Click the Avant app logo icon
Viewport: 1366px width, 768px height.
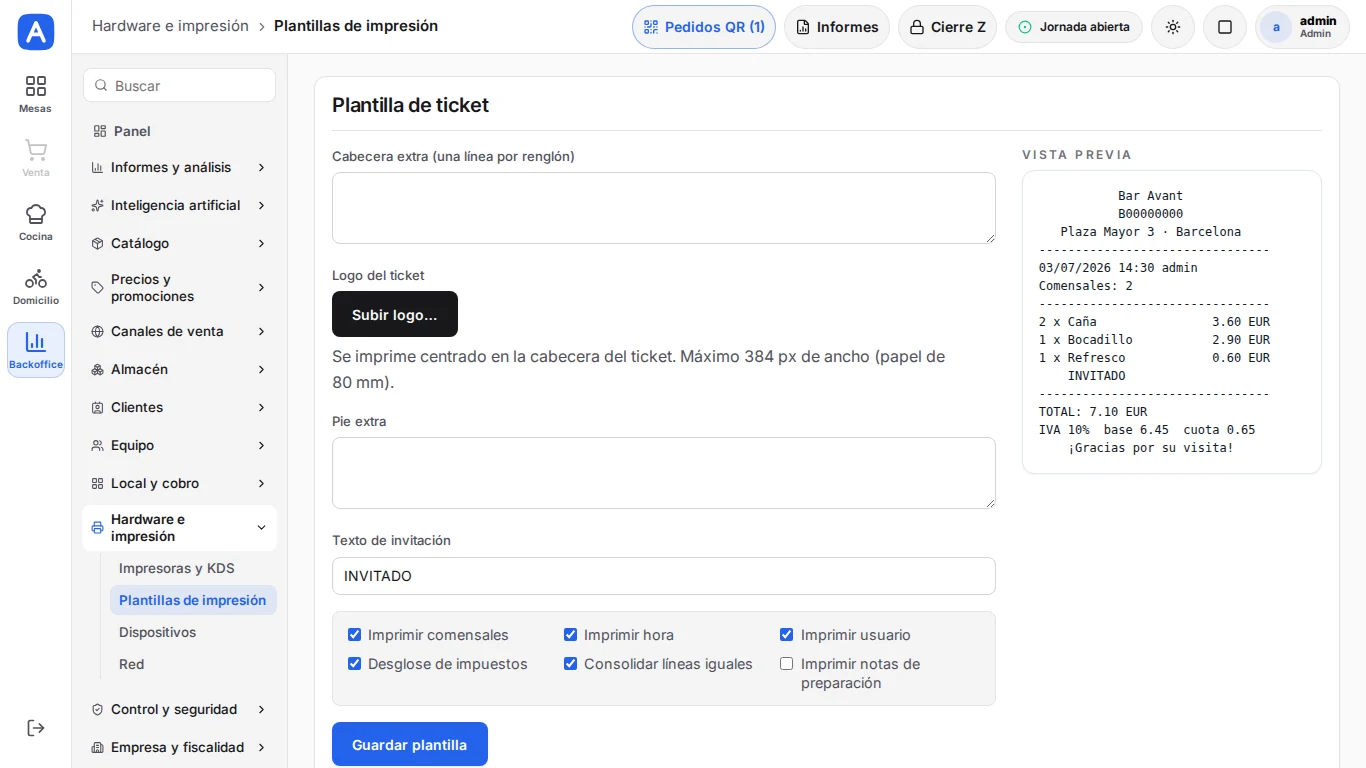(36, 32)
